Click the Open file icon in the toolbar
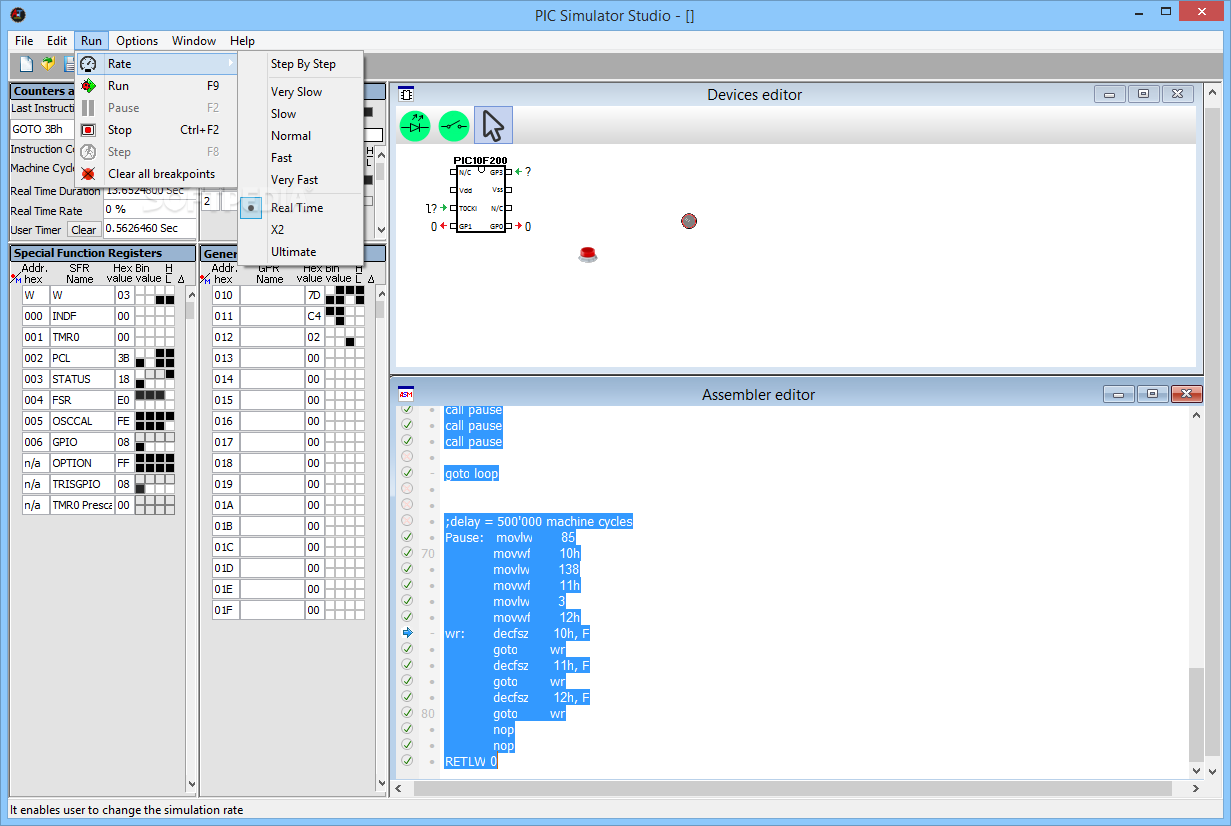This screenshot has height=826, width=1231. tap(48, 64)
